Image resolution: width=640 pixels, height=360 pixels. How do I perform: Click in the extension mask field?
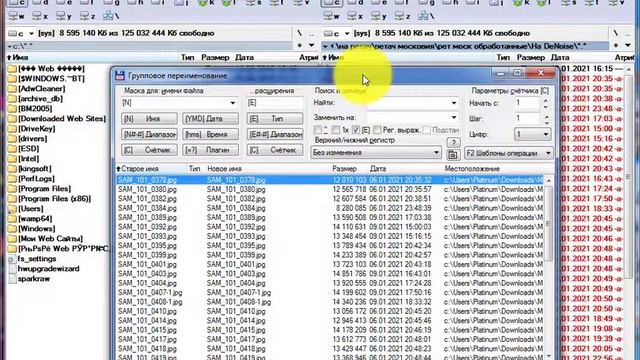(x=275, y=103)
